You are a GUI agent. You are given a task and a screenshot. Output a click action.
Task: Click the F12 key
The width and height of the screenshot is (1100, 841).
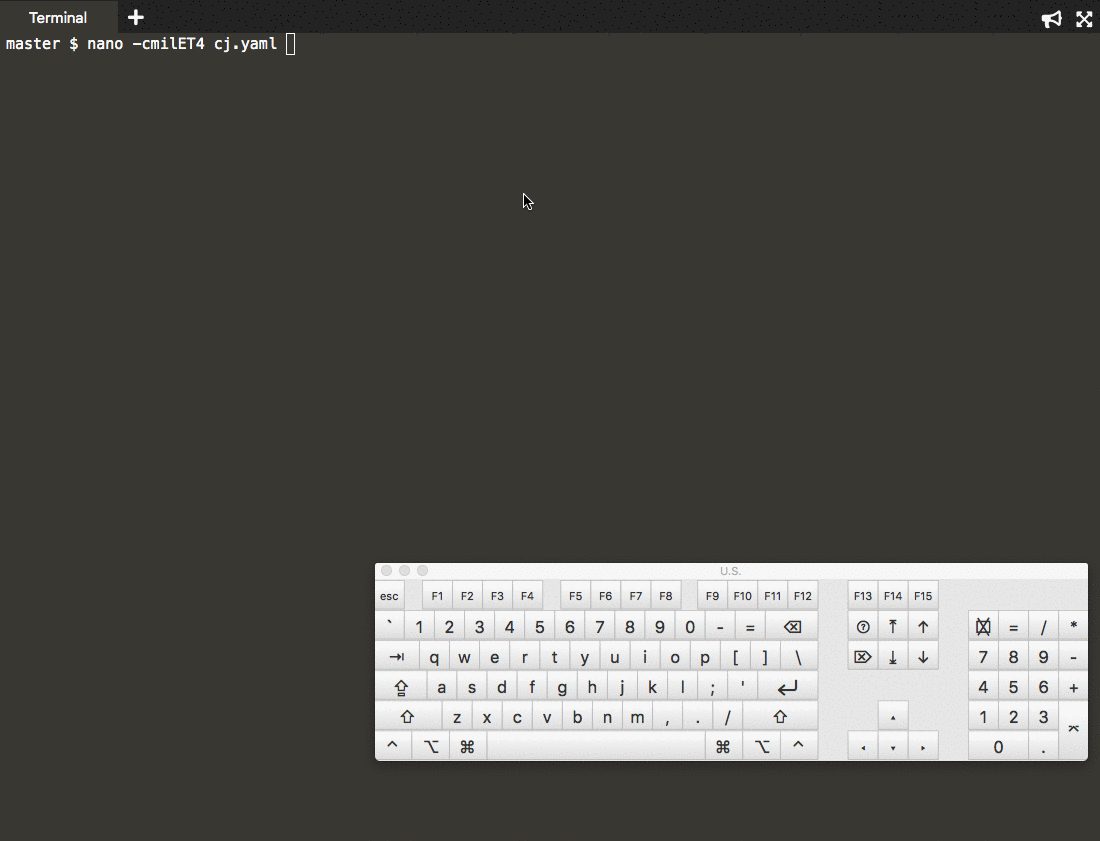pyautogui.click(x=803, y=596)
